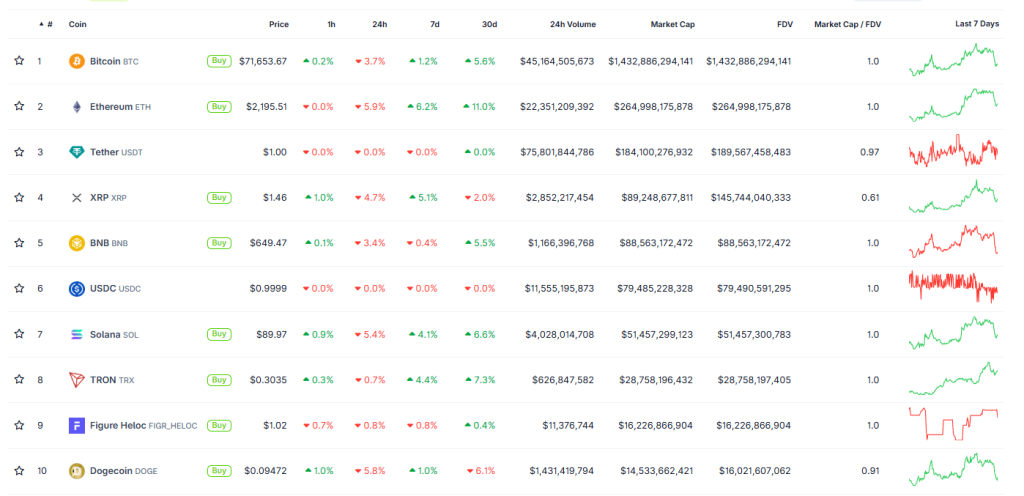Toggle the favorite star for Solana

click(x=19, y=334)
